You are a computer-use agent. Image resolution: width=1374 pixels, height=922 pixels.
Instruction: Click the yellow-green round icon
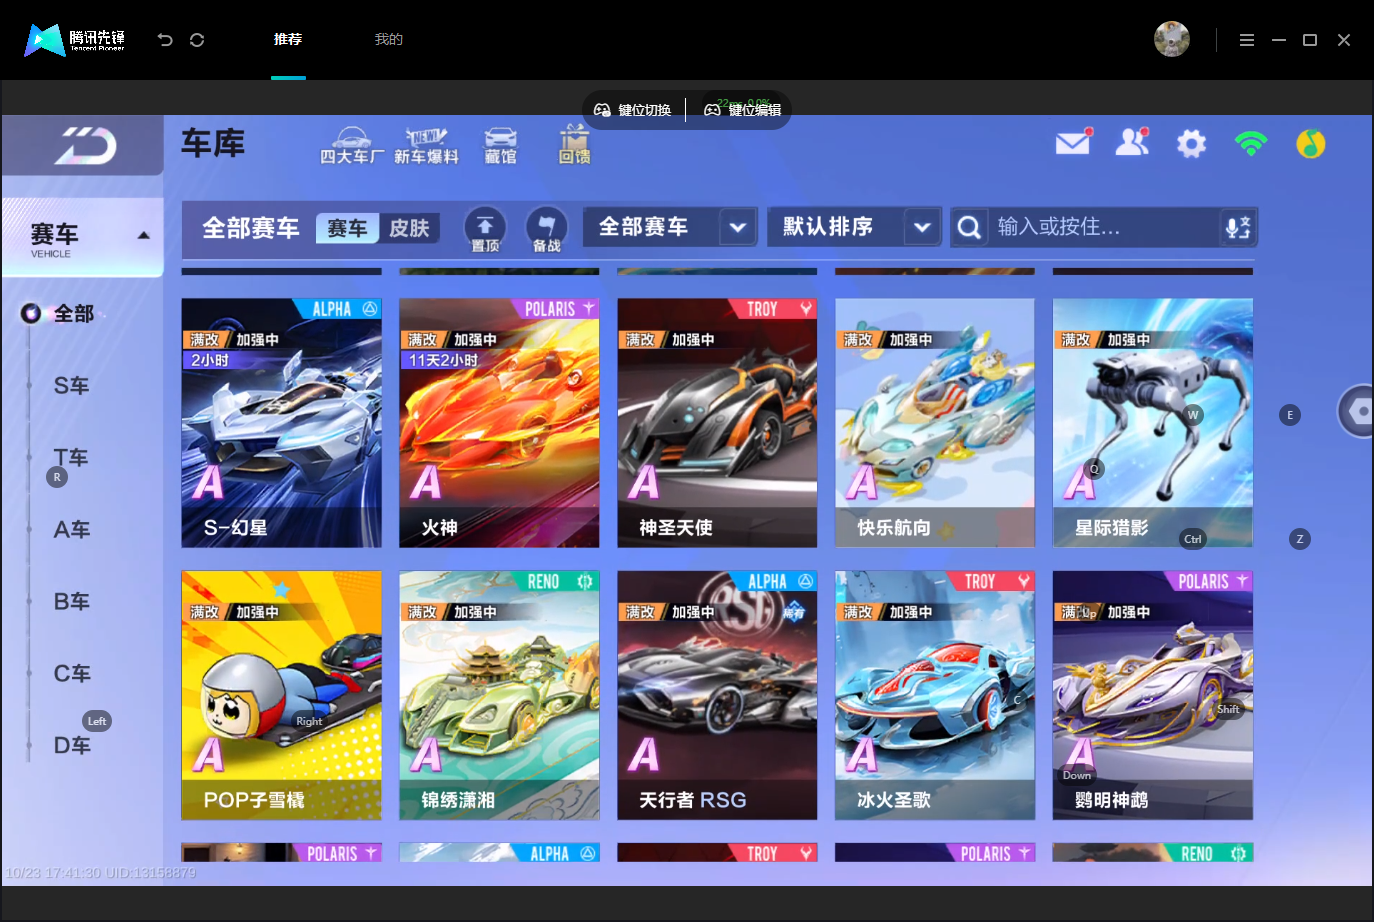[x=1311, y=144]
